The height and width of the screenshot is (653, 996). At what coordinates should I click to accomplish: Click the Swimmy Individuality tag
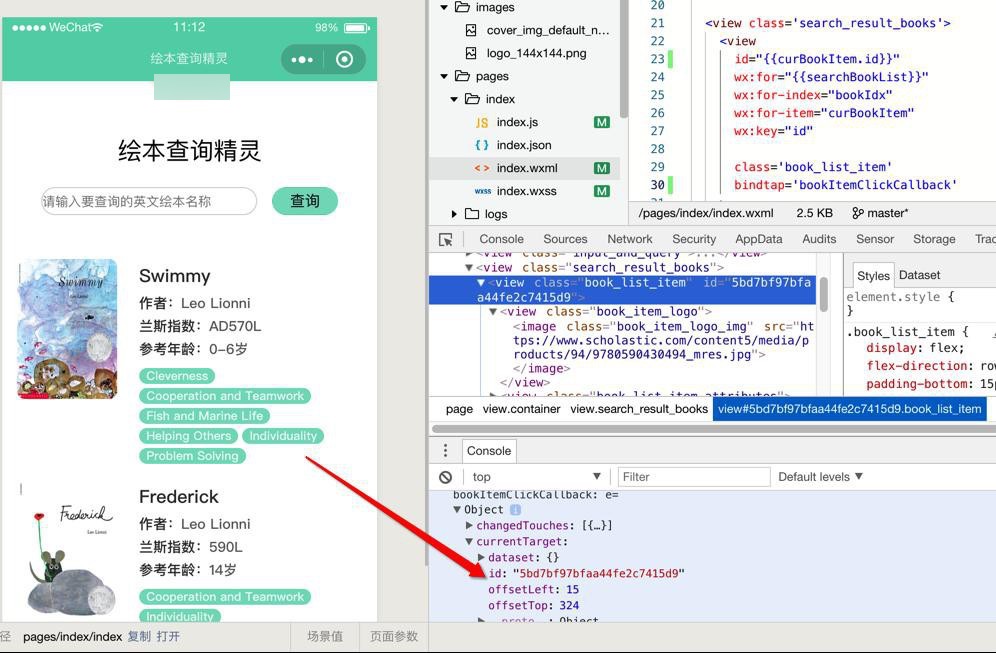pyautogui.click(x=283, y=436)
